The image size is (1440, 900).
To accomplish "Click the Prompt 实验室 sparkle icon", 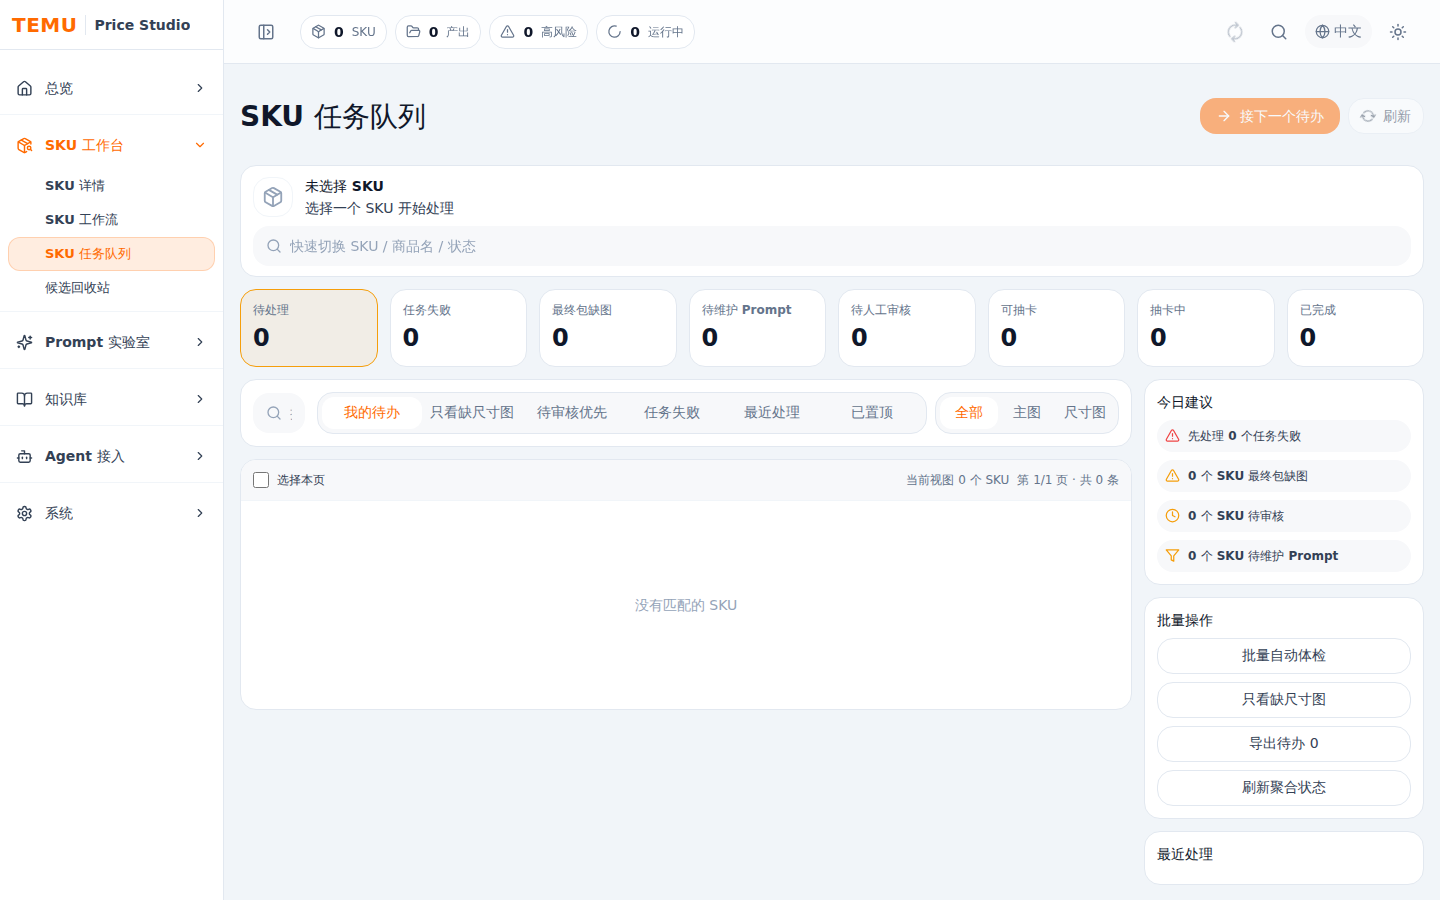I will (x=25, y=342).
